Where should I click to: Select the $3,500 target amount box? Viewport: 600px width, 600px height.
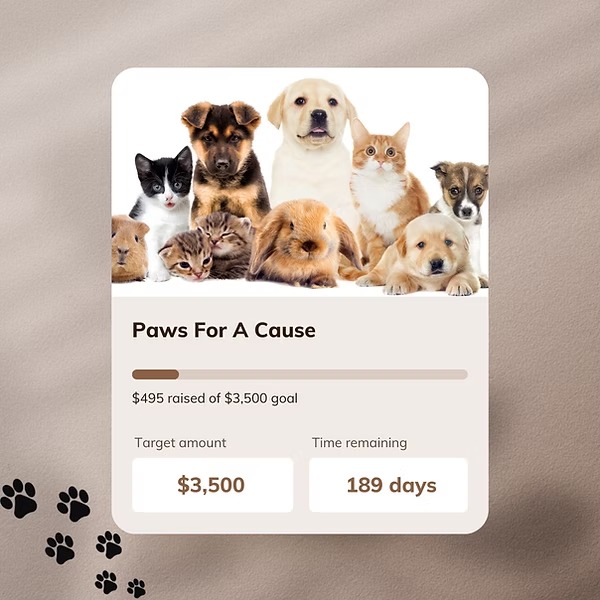coord(212,485)
